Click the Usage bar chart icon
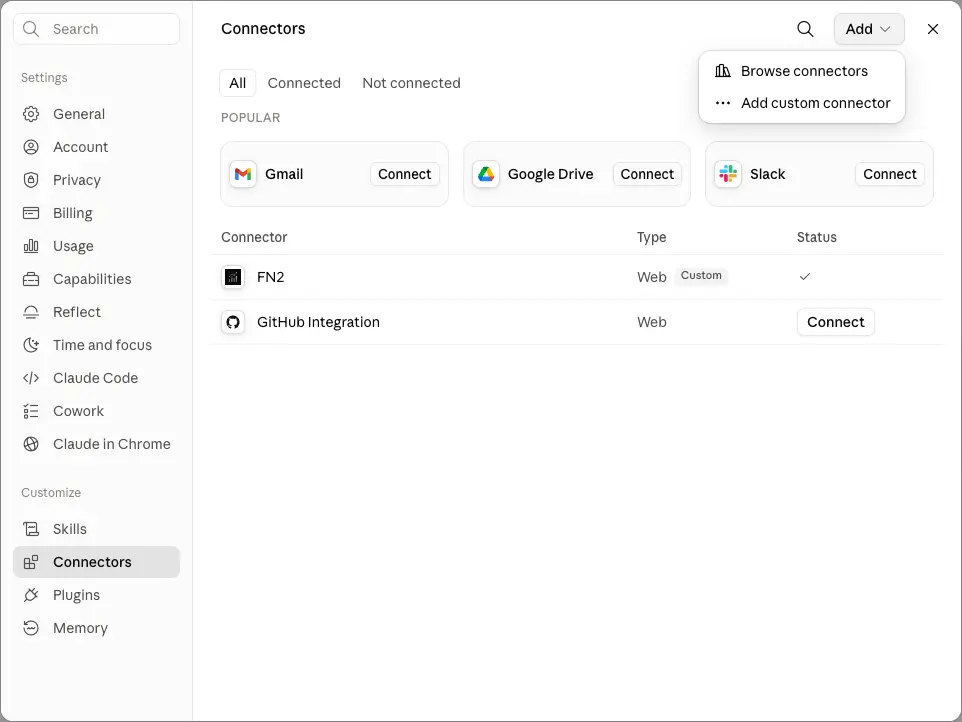This screenshot has height=722, width=962. click(31, 246)
